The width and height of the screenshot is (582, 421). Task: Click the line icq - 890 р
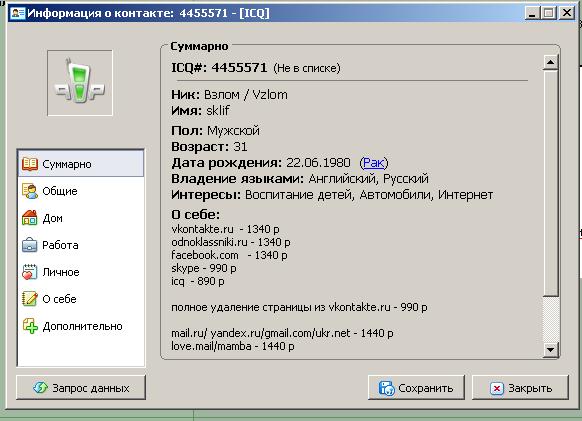(197, 281)
